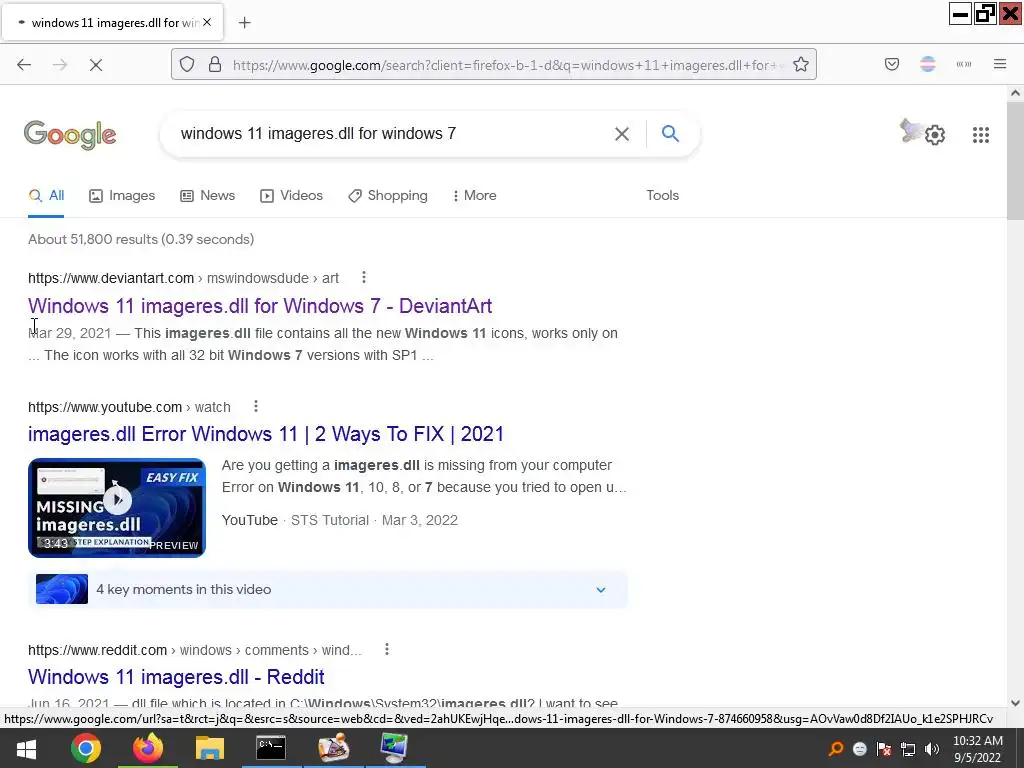The height and width of the screenshot is (768, 1024).
Task: Open File Explorer from taskbar
Action: tap(209, 748)
